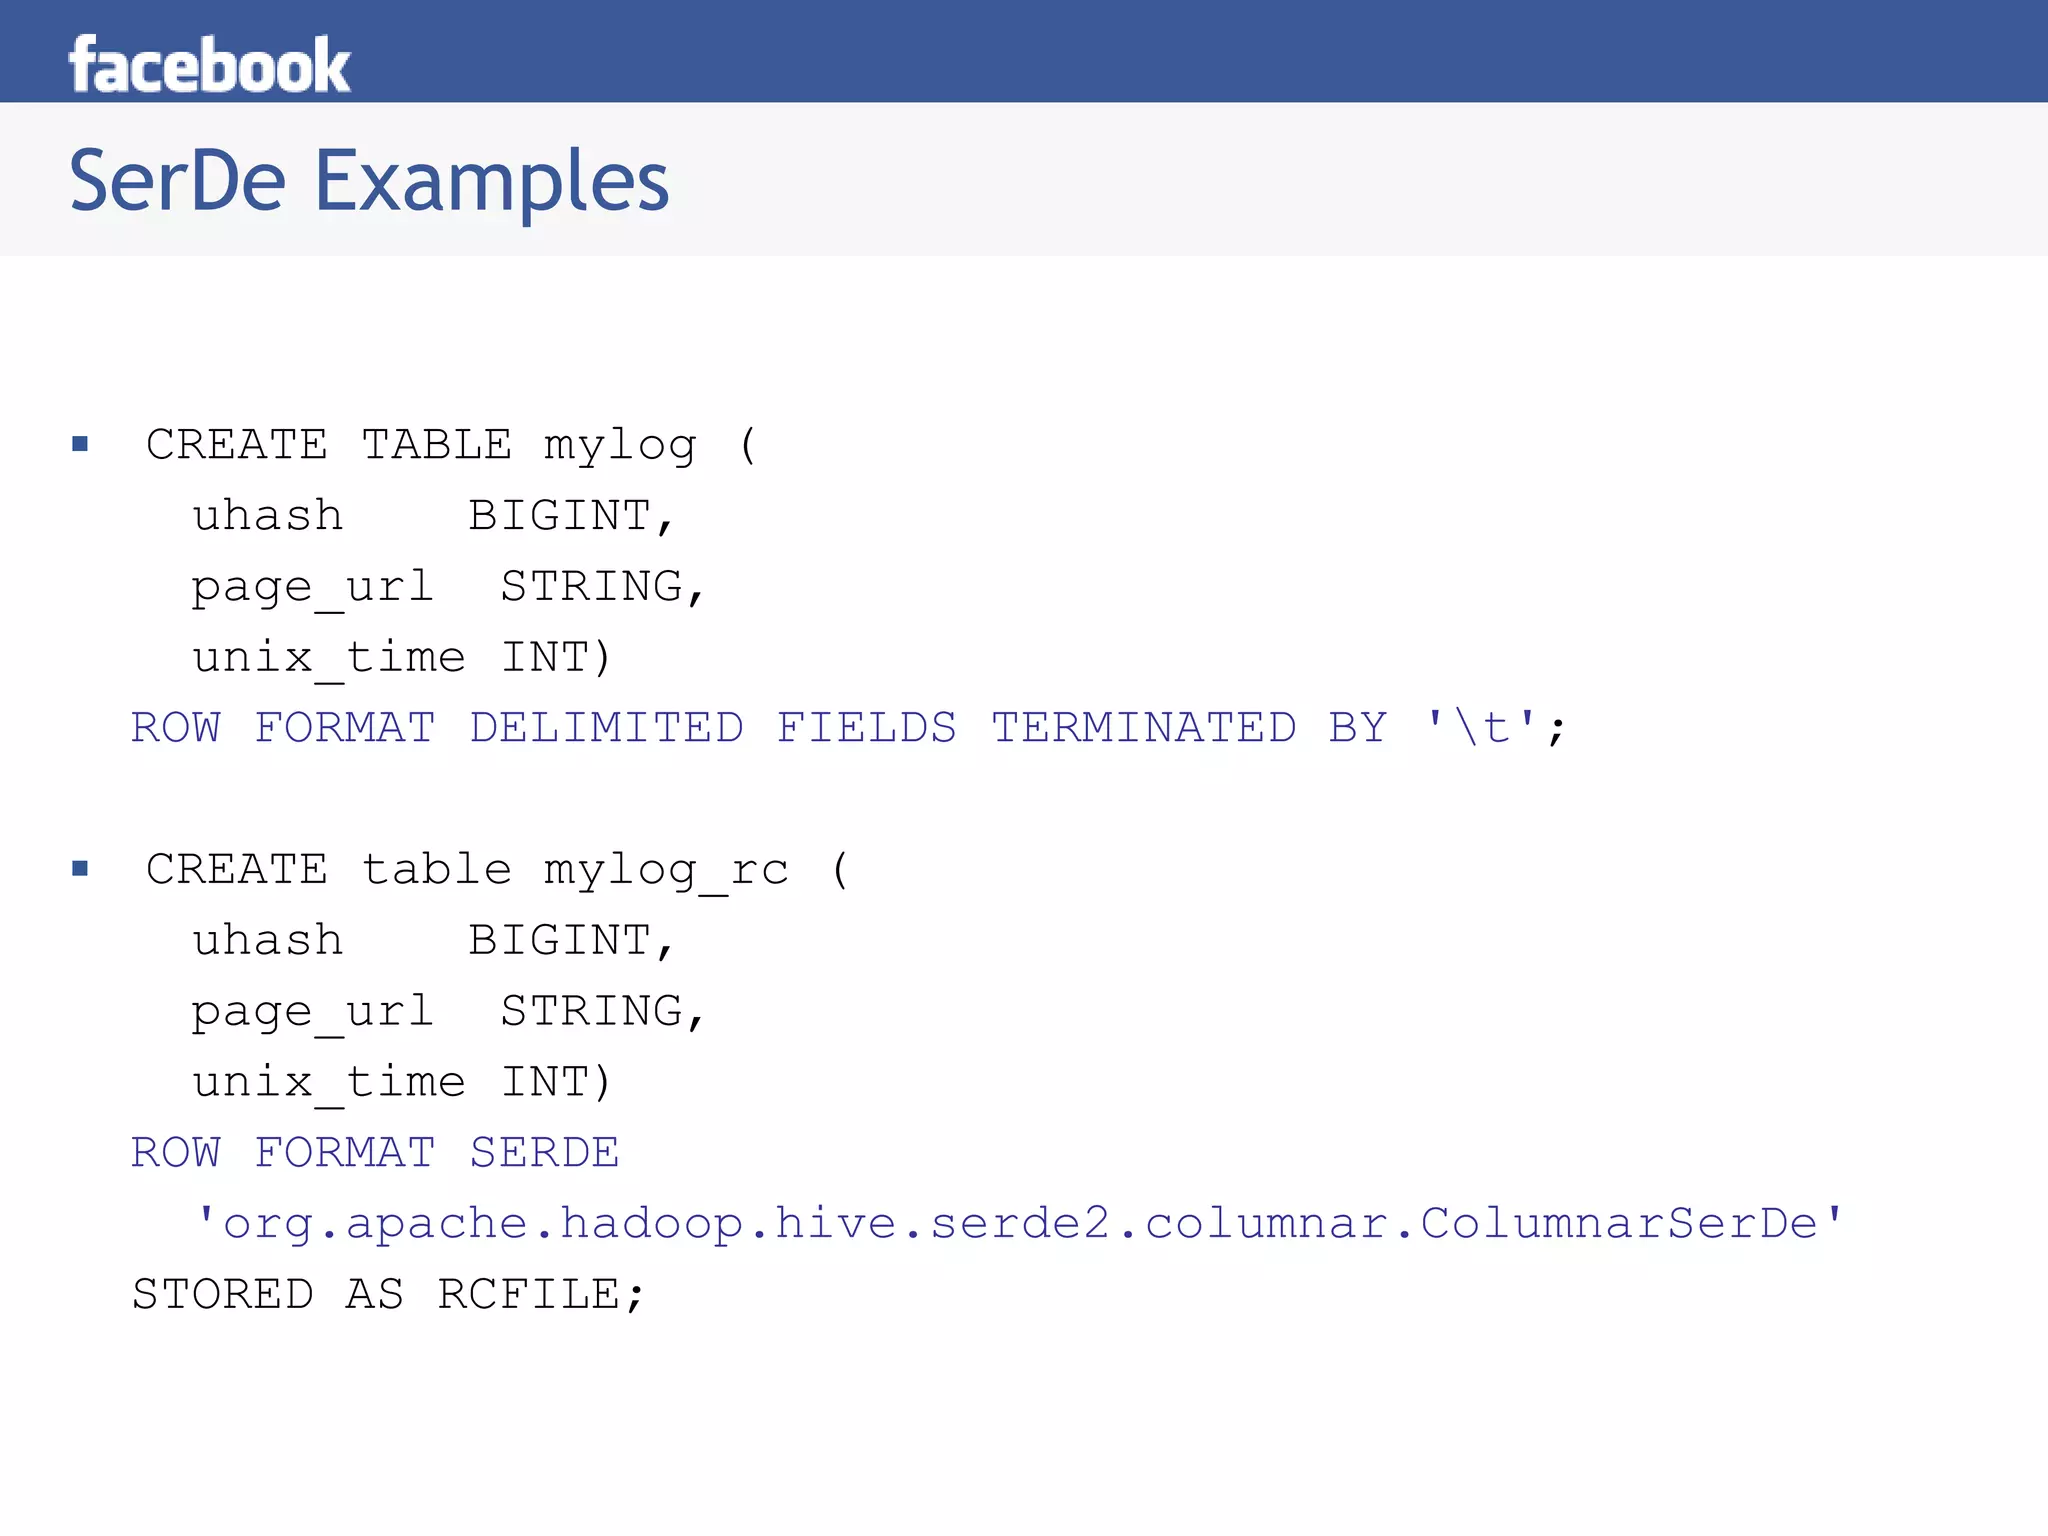2048x1536 pixels.
Task: Click the second square bullet marker
Action: click(x=80, y=868)
